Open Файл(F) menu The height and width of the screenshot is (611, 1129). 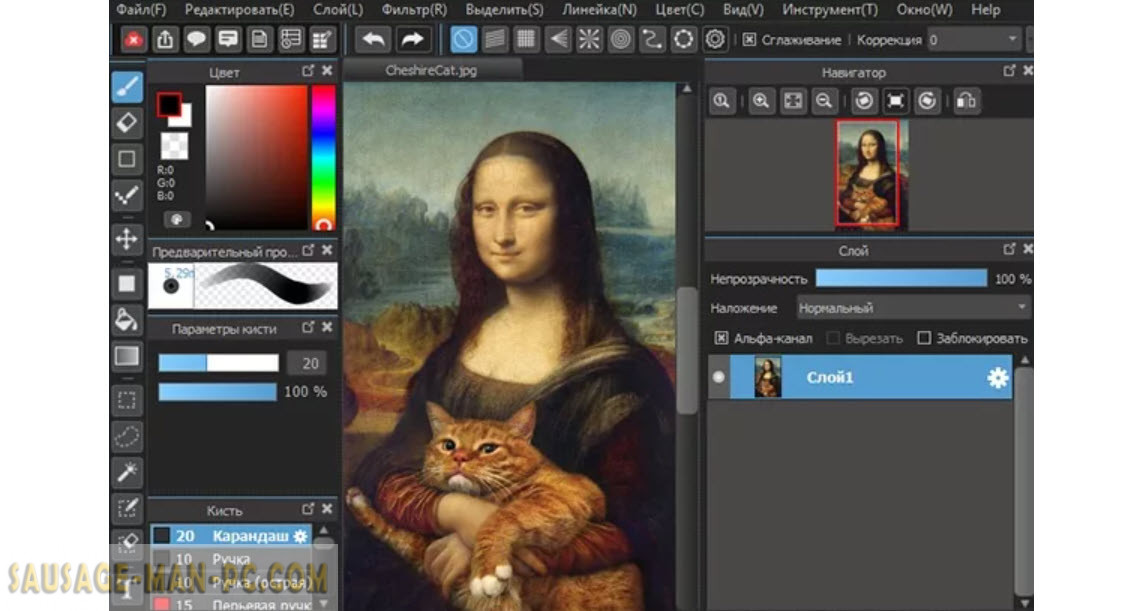point(141,10)
